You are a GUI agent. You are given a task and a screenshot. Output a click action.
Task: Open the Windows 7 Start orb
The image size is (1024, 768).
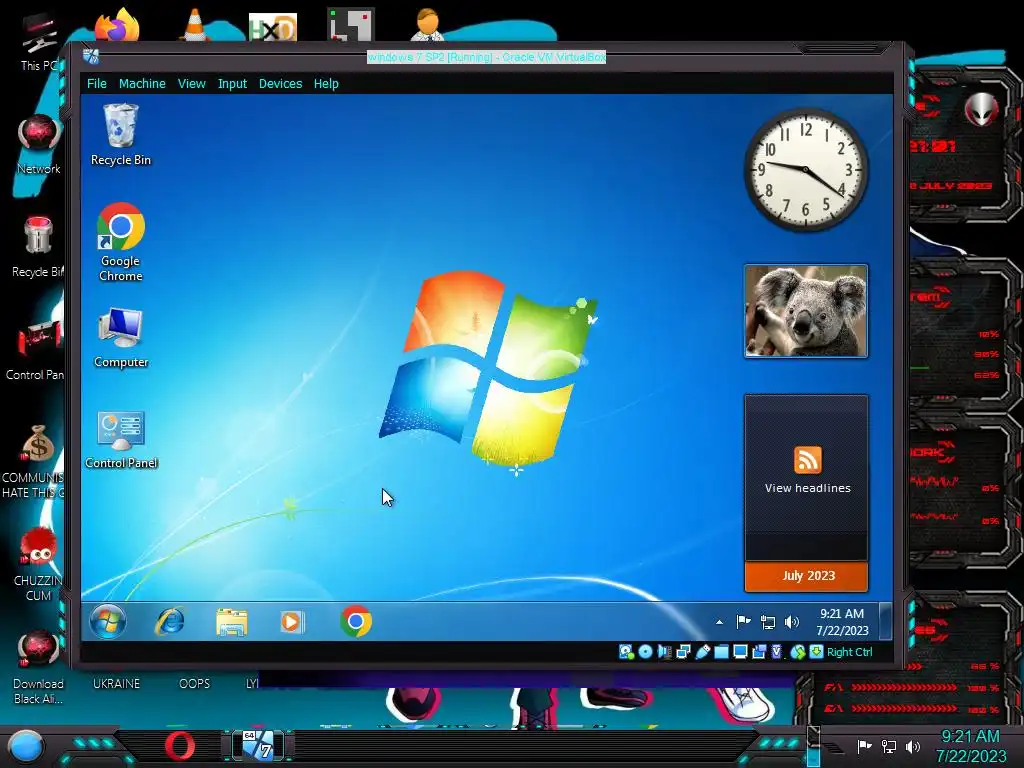(108, 621)
